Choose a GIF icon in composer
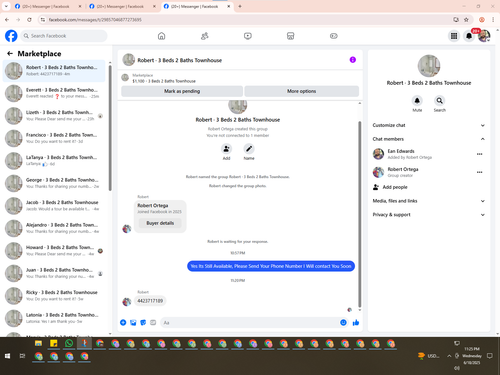This screenshot has width=500, height=375. click(153, 322)
